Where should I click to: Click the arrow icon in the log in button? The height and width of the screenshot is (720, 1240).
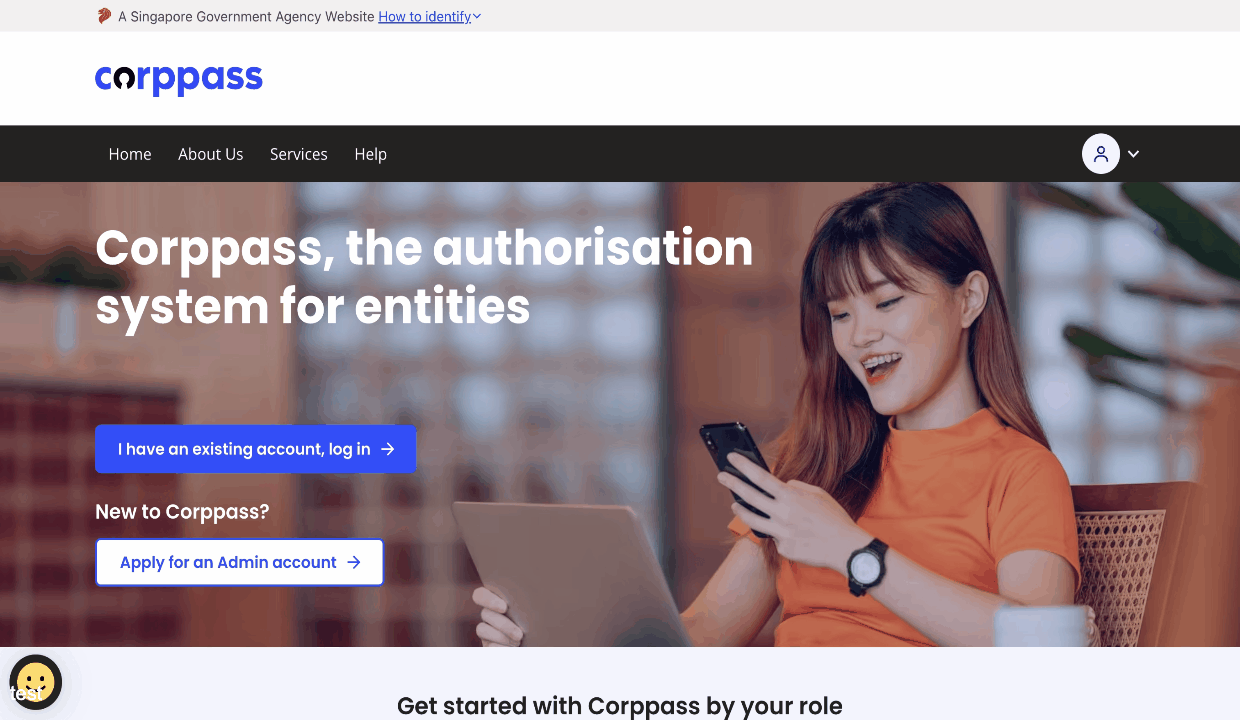388,449
